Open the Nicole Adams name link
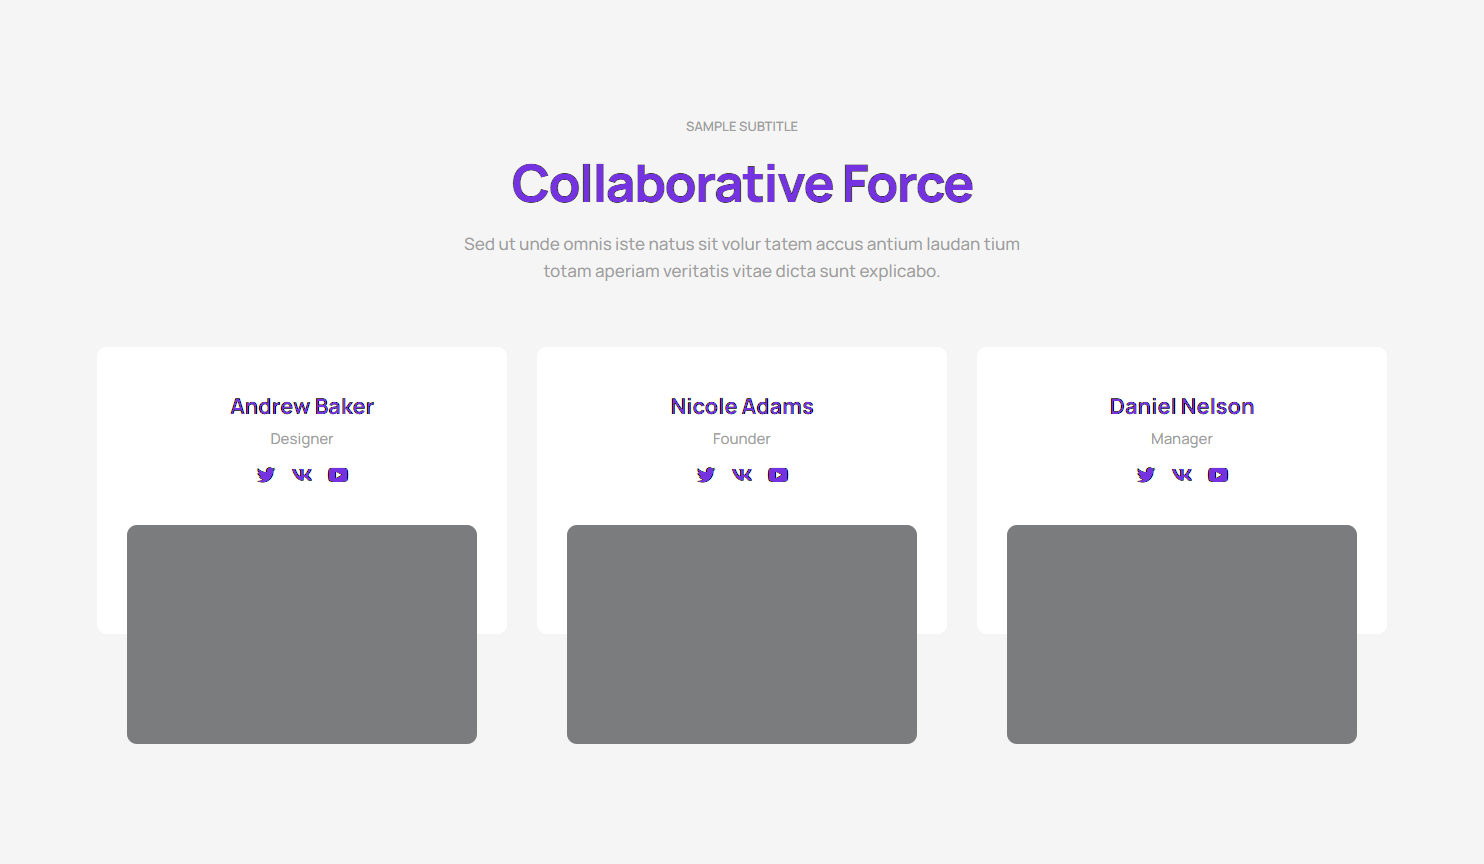1484x864 pixels. 742,407
